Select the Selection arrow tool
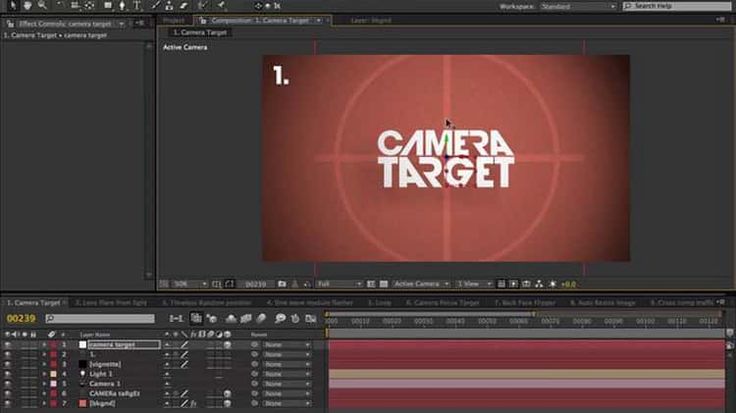736x413 pixels. click(12, 6)
